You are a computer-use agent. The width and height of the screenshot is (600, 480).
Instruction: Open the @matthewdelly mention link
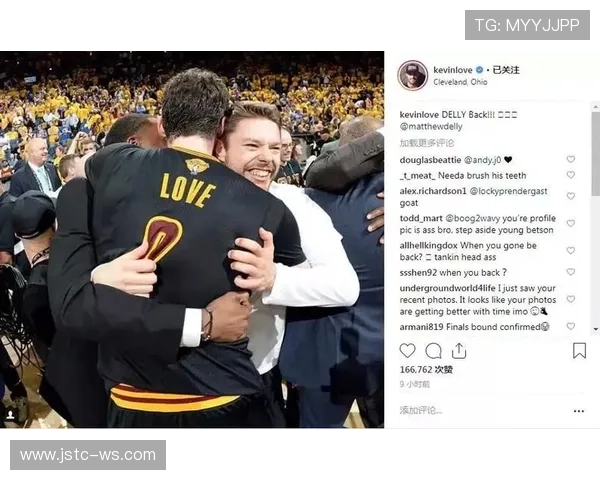(431, 126)
